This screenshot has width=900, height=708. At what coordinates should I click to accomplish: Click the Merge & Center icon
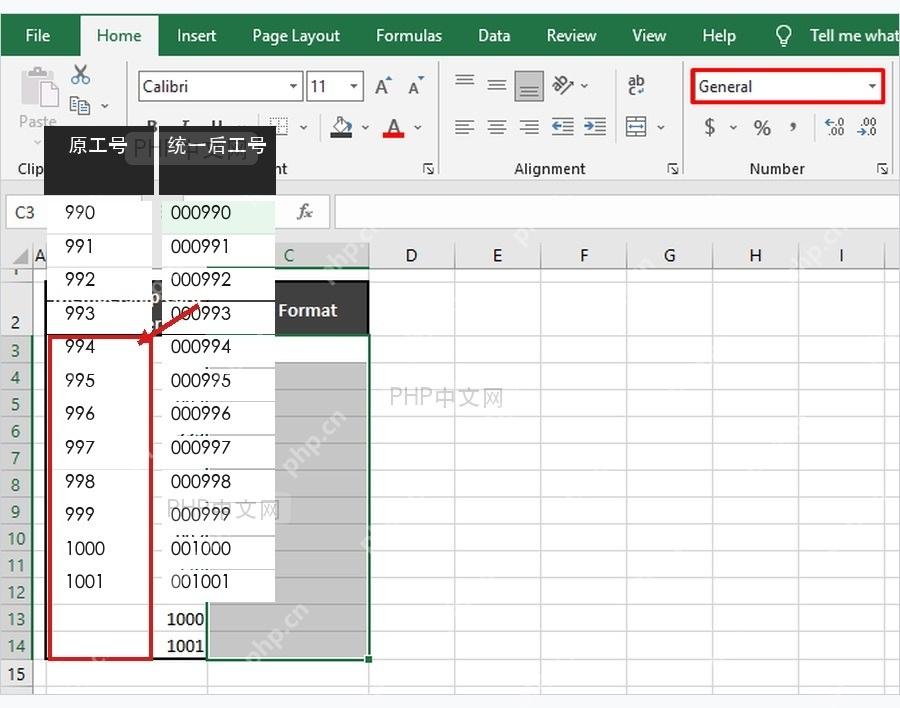click(636, 126)
